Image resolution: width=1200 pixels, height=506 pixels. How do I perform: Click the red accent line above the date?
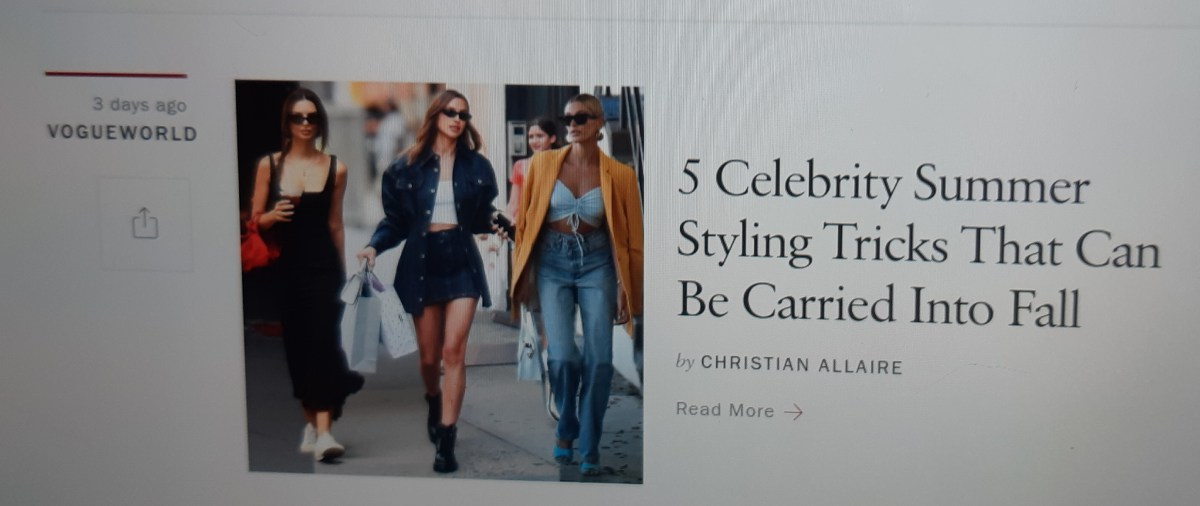point(115,74)
